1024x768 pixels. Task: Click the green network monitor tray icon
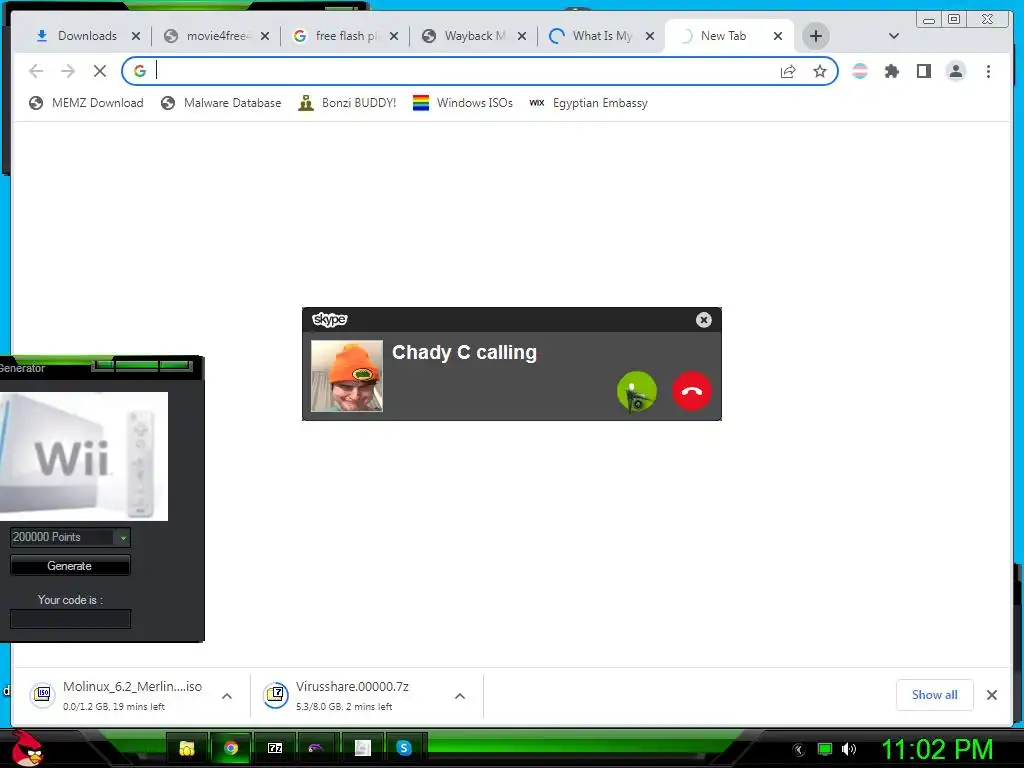pos(825,749)
